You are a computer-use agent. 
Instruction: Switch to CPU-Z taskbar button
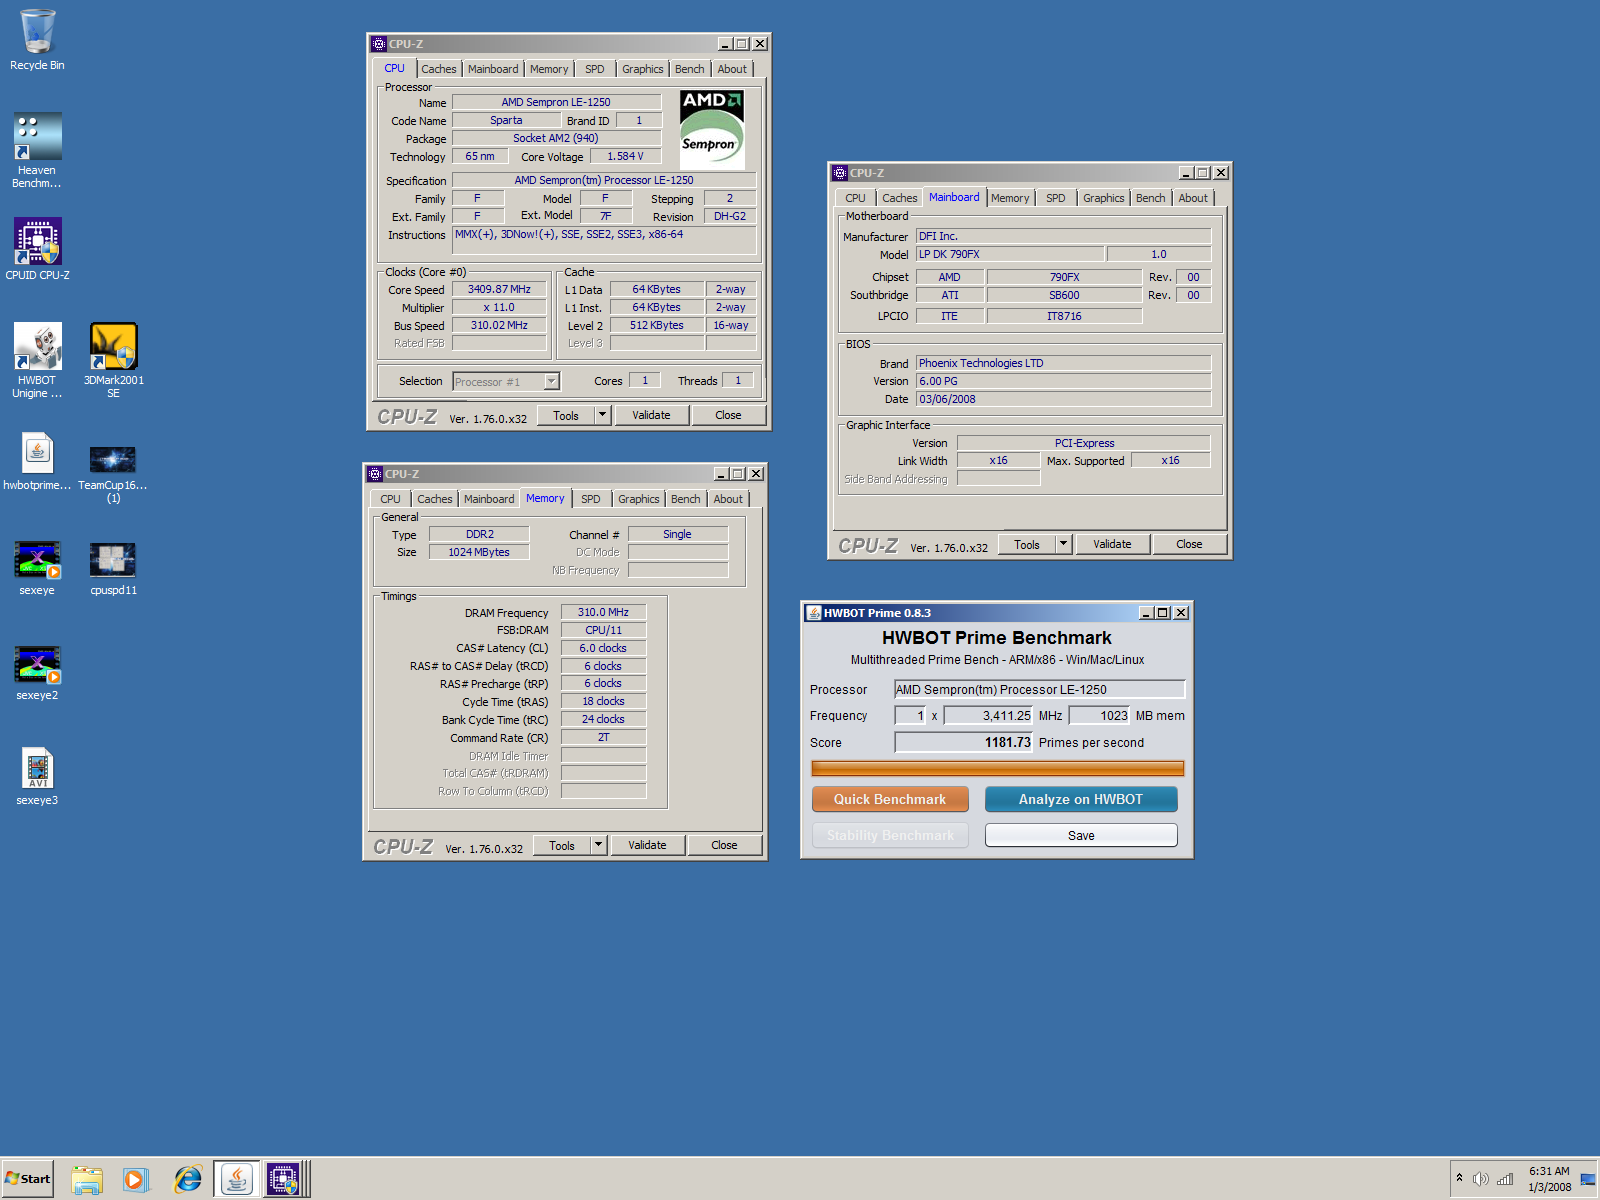point(283,1180)
